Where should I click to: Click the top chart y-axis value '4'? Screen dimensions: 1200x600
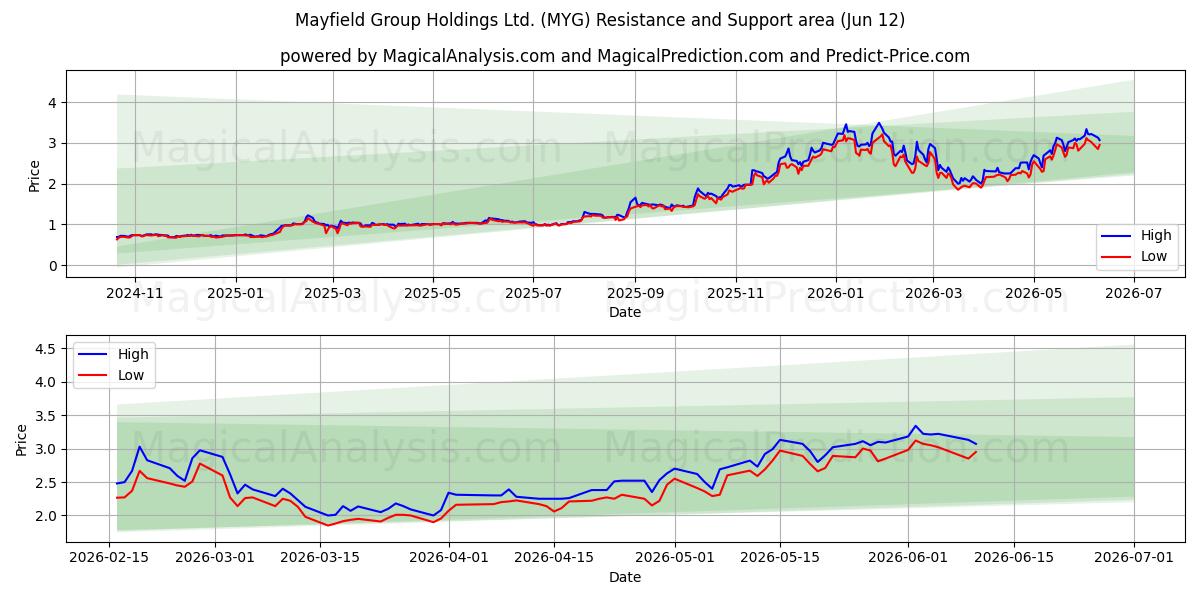click(53, 103)
